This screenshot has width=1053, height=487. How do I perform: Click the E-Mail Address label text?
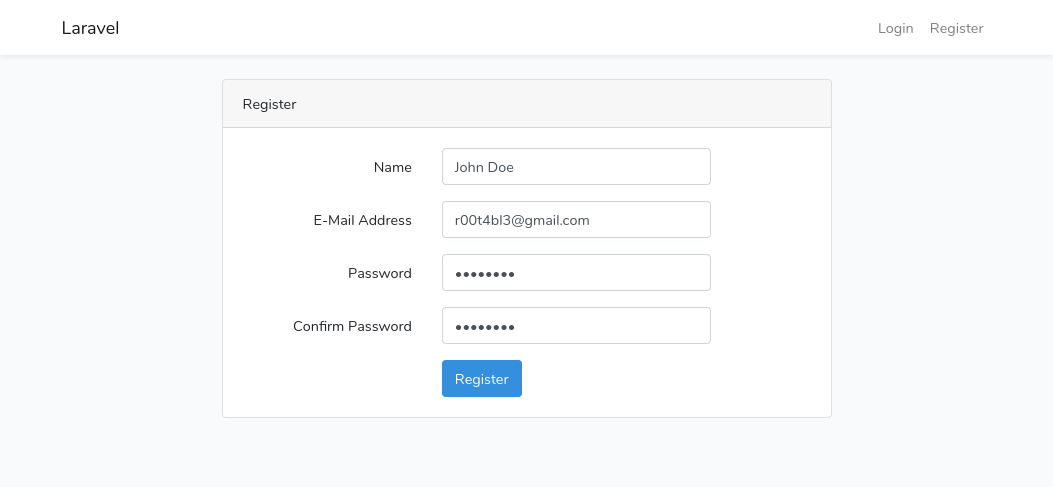pyautogui.click(x=363, y=220)
